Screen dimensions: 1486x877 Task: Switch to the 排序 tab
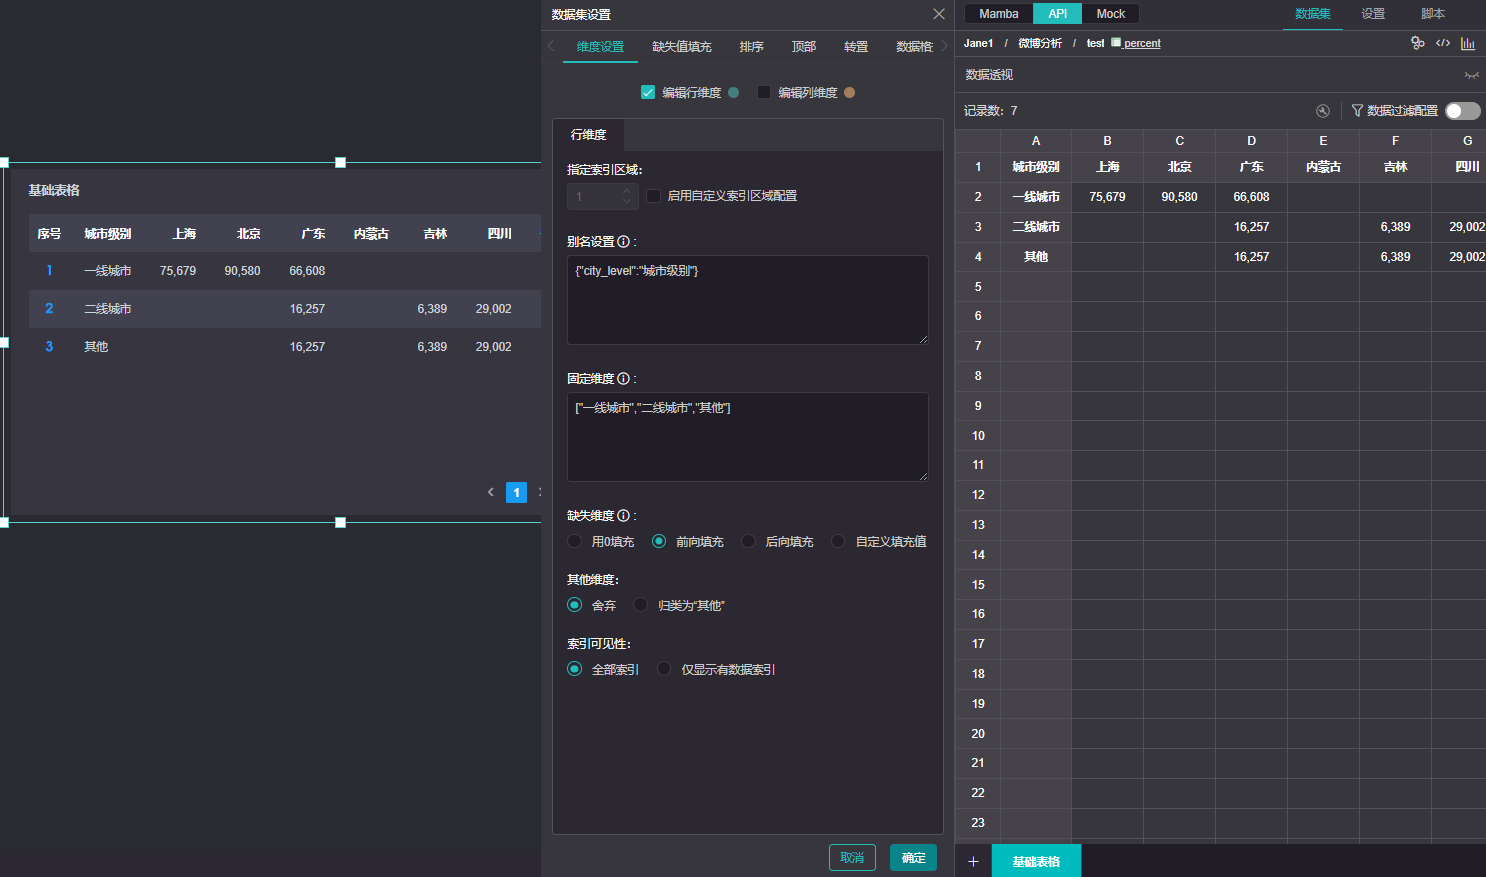tap(752, 47)
